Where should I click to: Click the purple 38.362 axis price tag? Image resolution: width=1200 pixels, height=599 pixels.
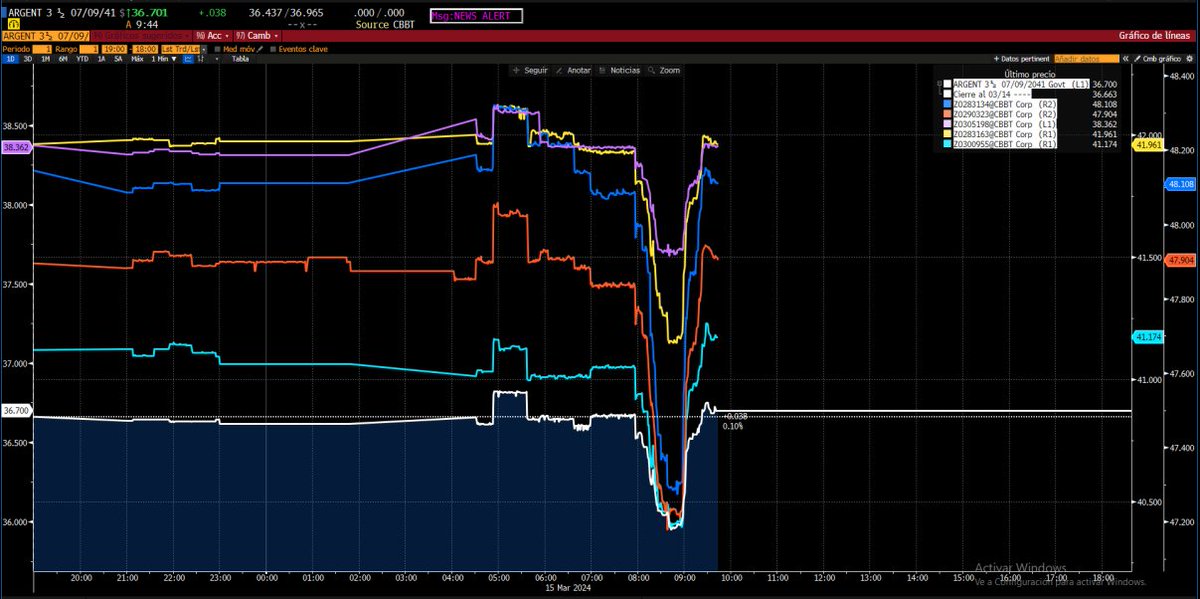pos(16,147)
